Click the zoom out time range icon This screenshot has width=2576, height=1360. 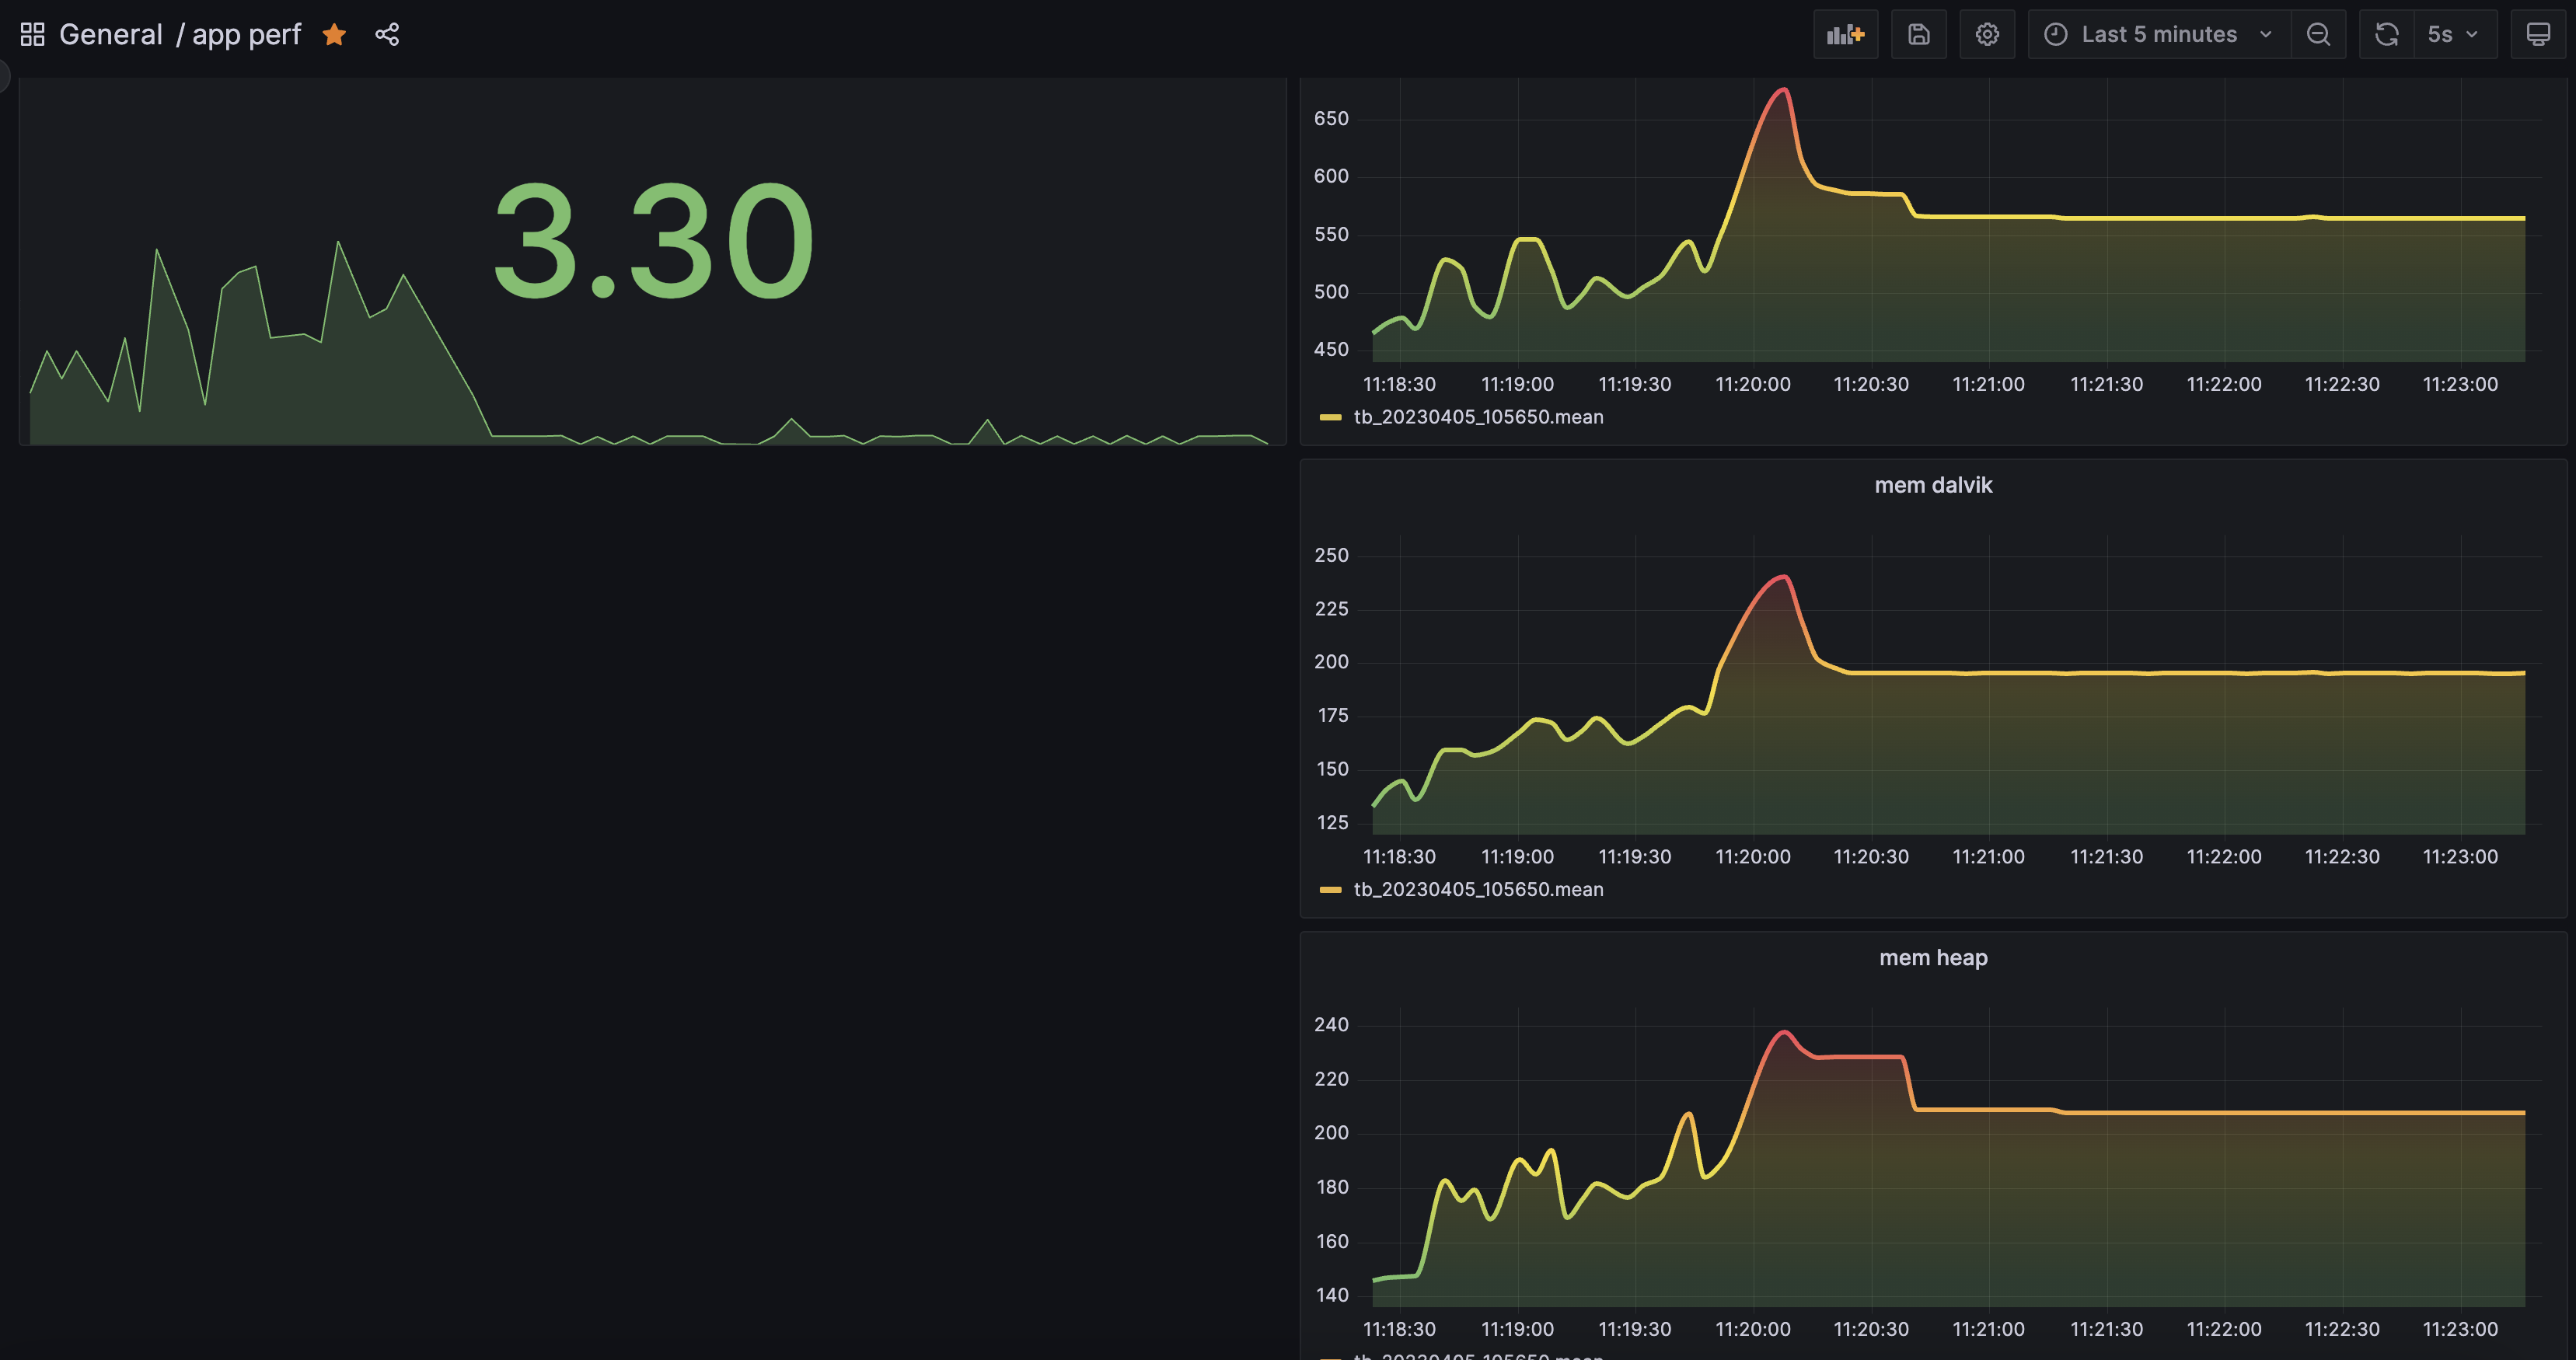click(2318, 35)
